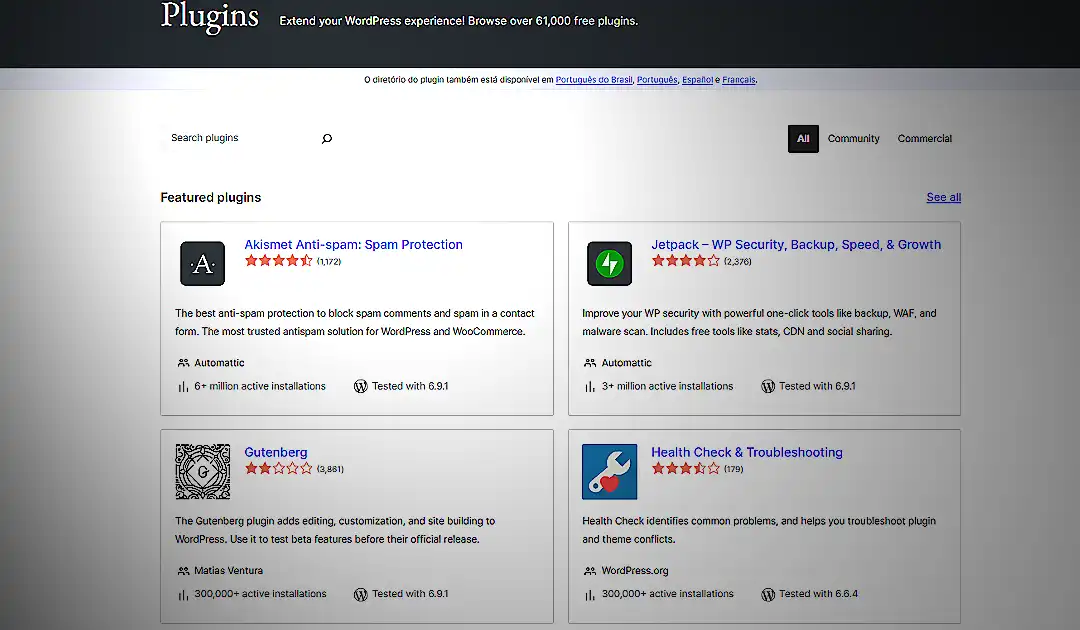
Task: Click Health Check review count (179)
Action: 734,469
